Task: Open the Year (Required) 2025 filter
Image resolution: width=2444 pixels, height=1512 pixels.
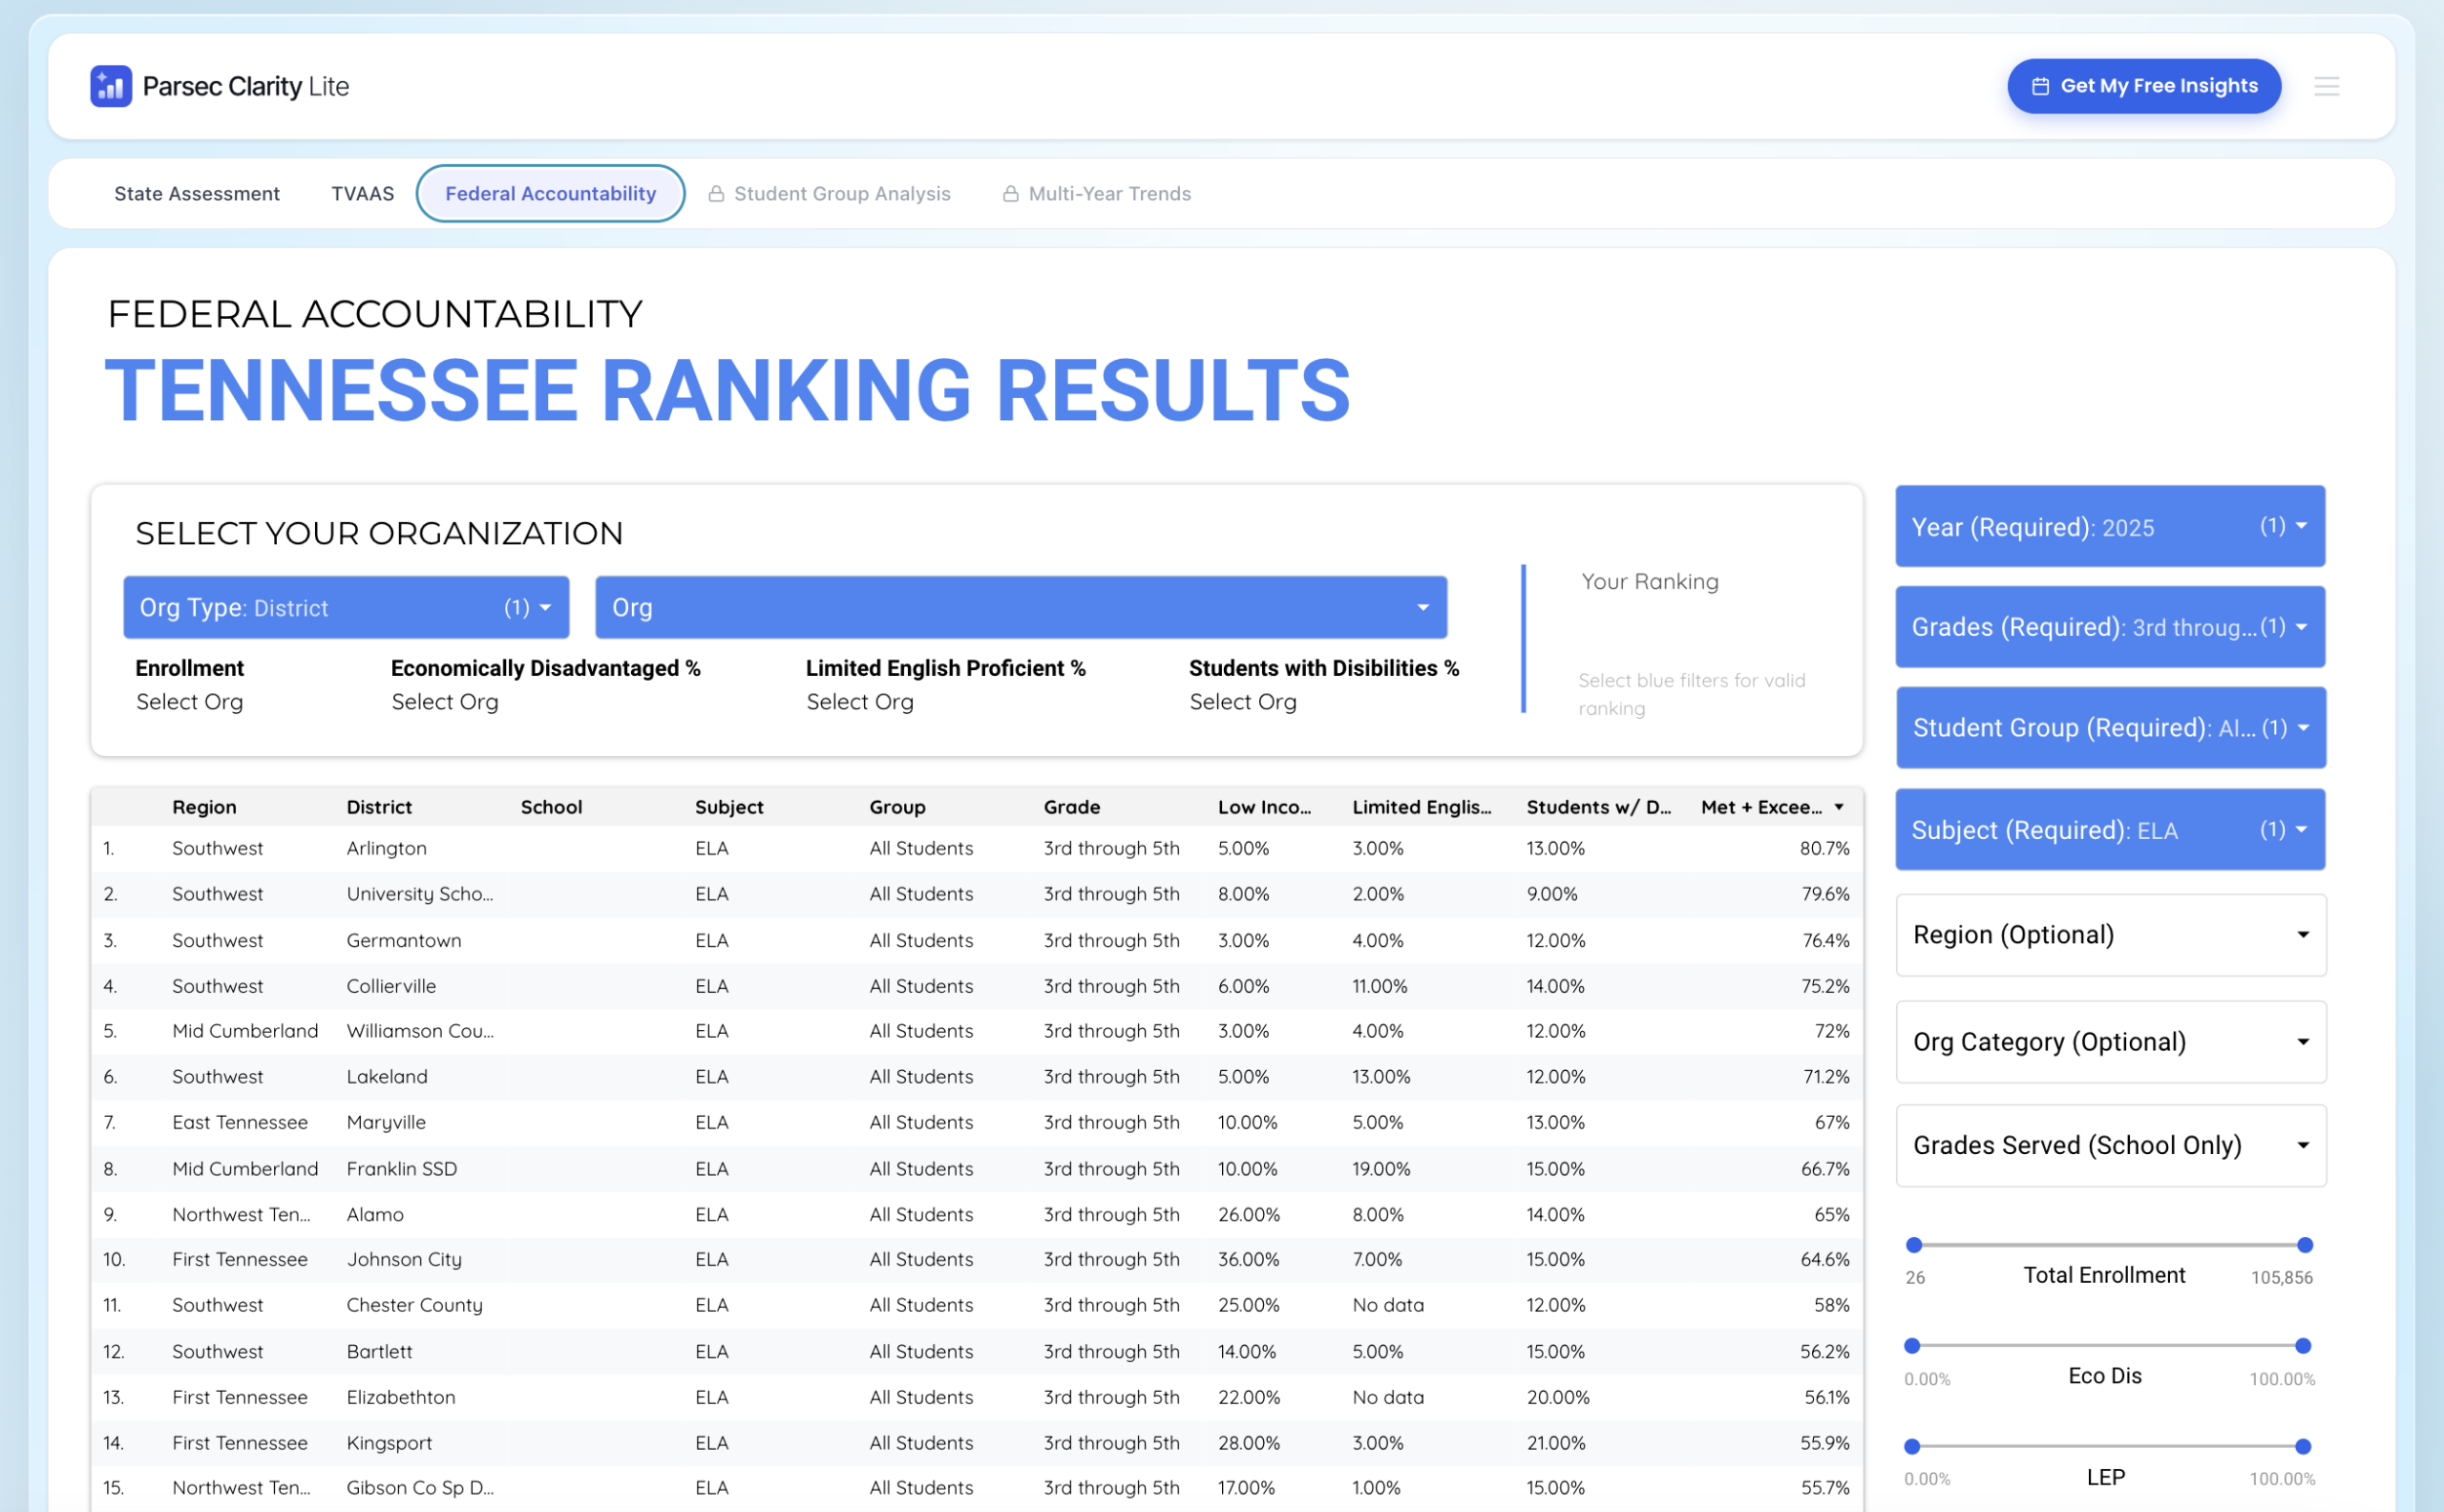Action: 2110,526
